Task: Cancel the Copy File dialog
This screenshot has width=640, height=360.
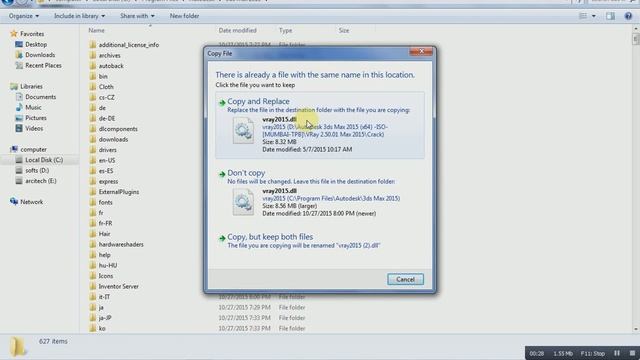Action: click(x=405, y=280)
